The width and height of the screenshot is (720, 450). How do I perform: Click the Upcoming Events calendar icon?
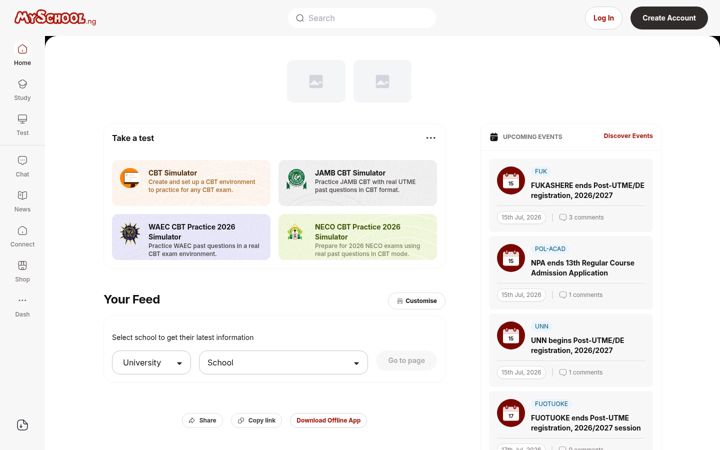point(494,137)
